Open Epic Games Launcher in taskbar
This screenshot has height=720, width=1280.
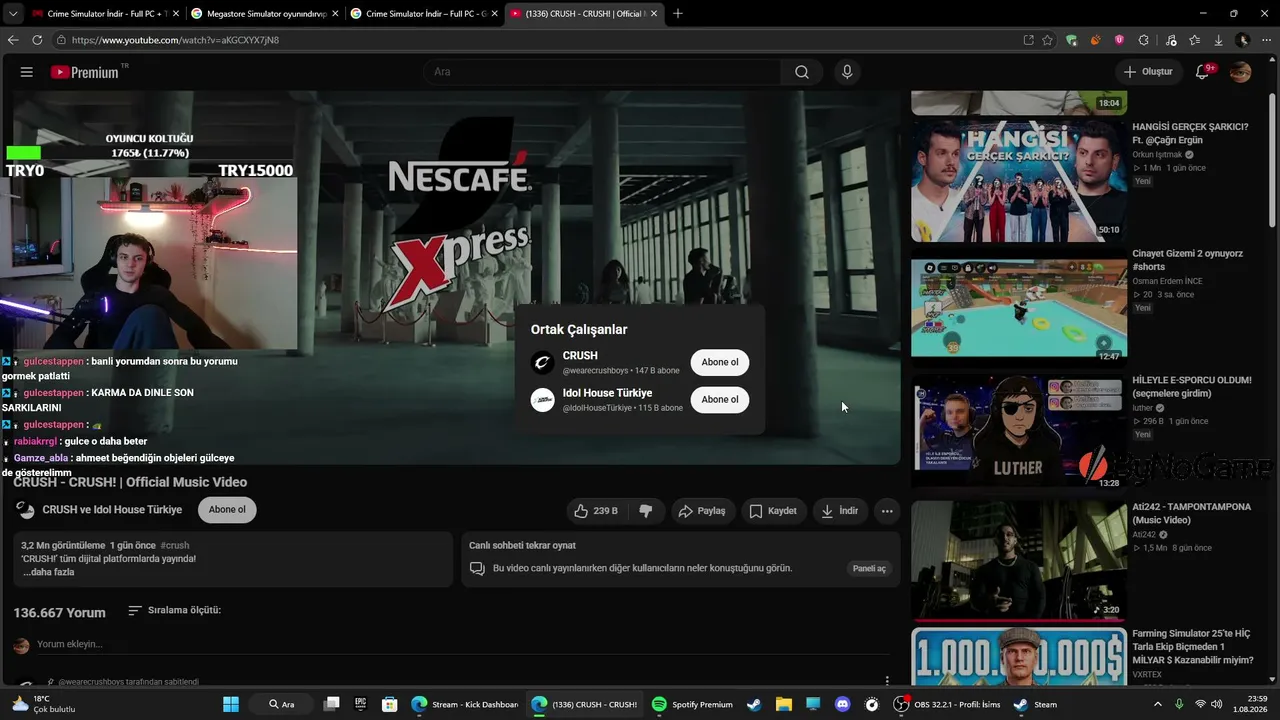point(360,704)
